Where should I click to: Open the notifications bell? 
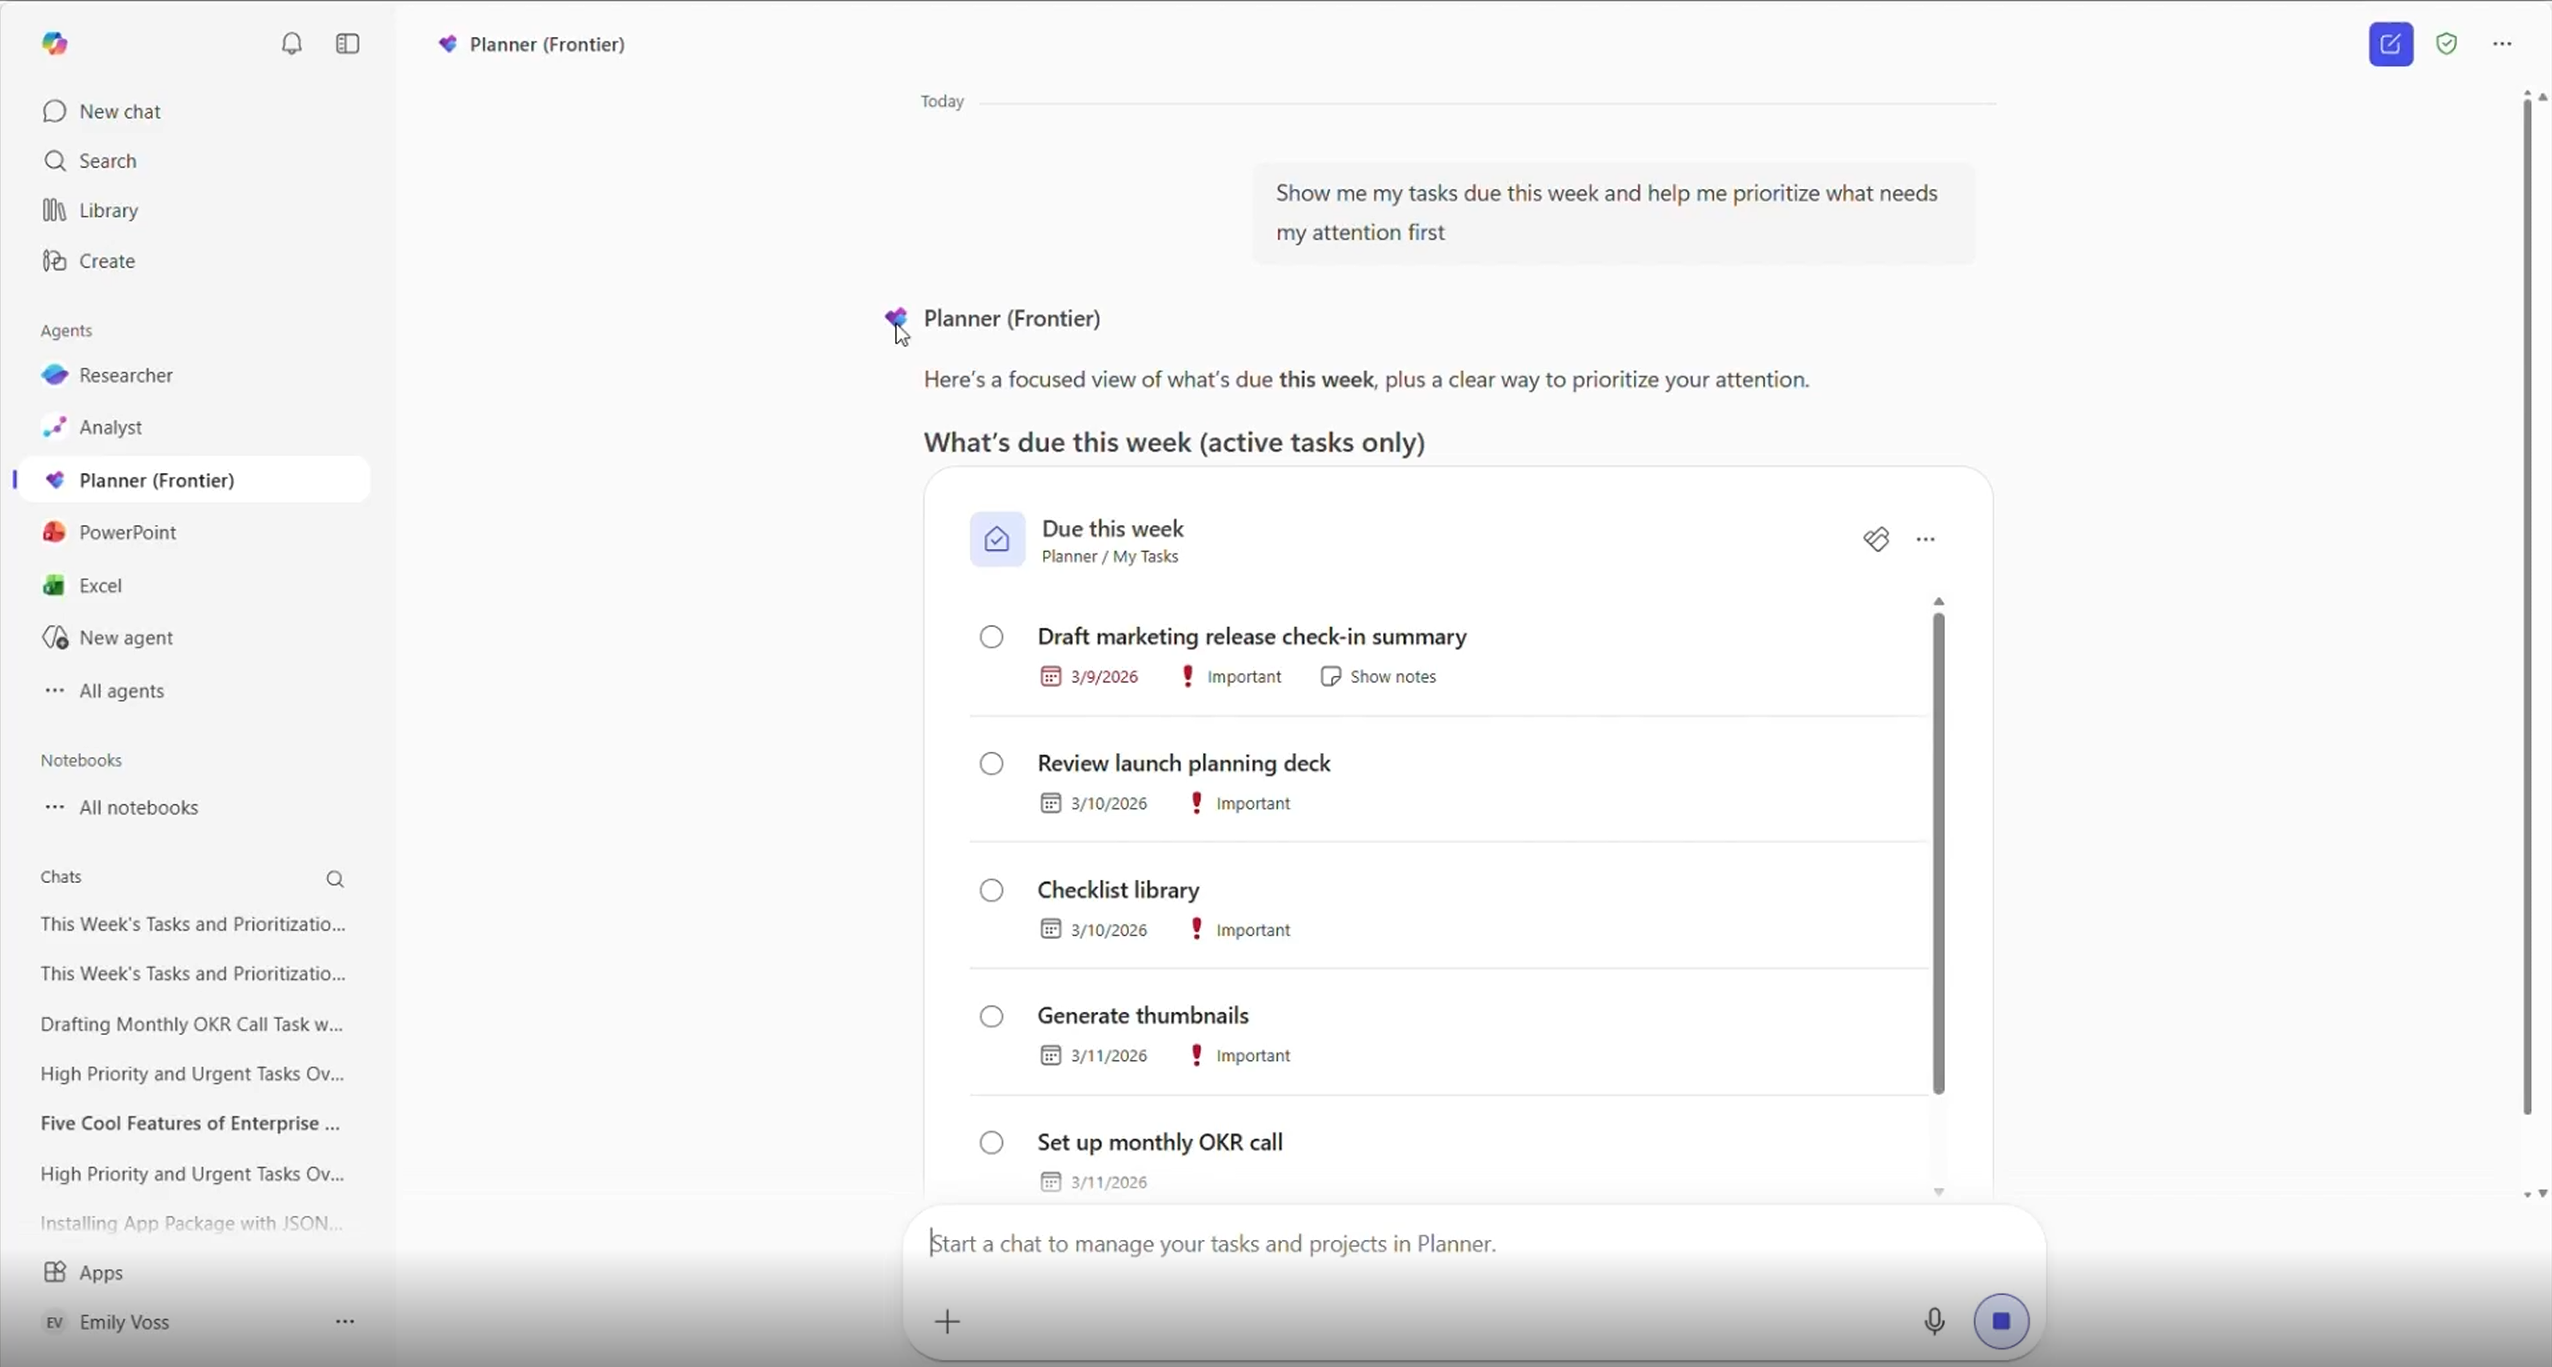[291, 44]
